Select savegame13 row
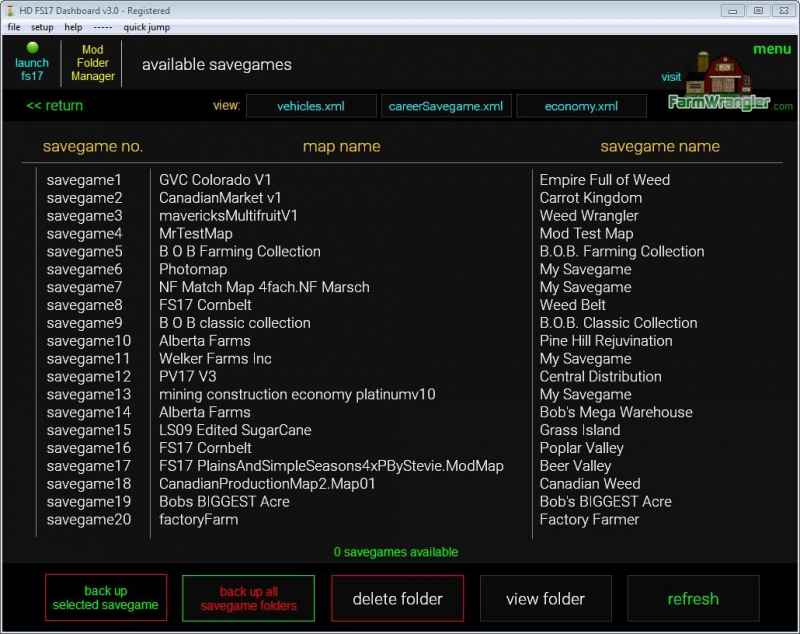Viewport: 800px width, 634px height. (89, 394)
